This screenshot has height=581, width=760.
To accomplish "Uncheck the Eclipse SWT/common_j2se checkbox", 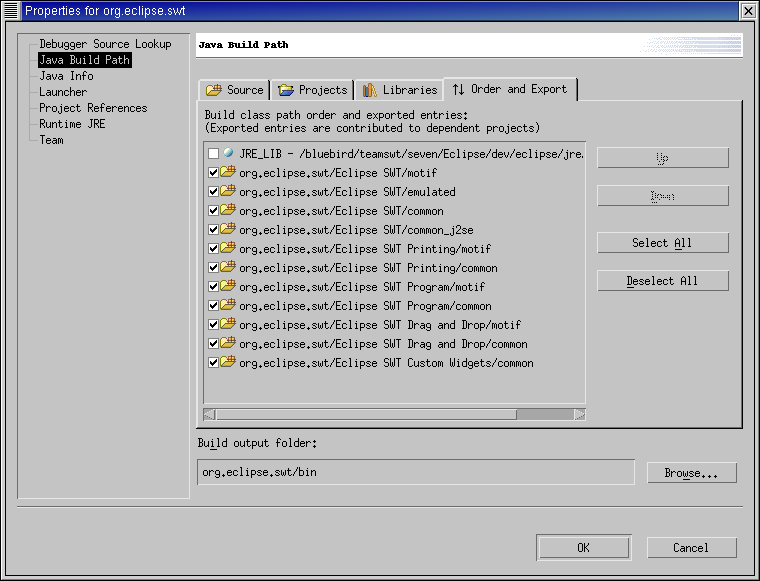I will (x=213, y=229).
